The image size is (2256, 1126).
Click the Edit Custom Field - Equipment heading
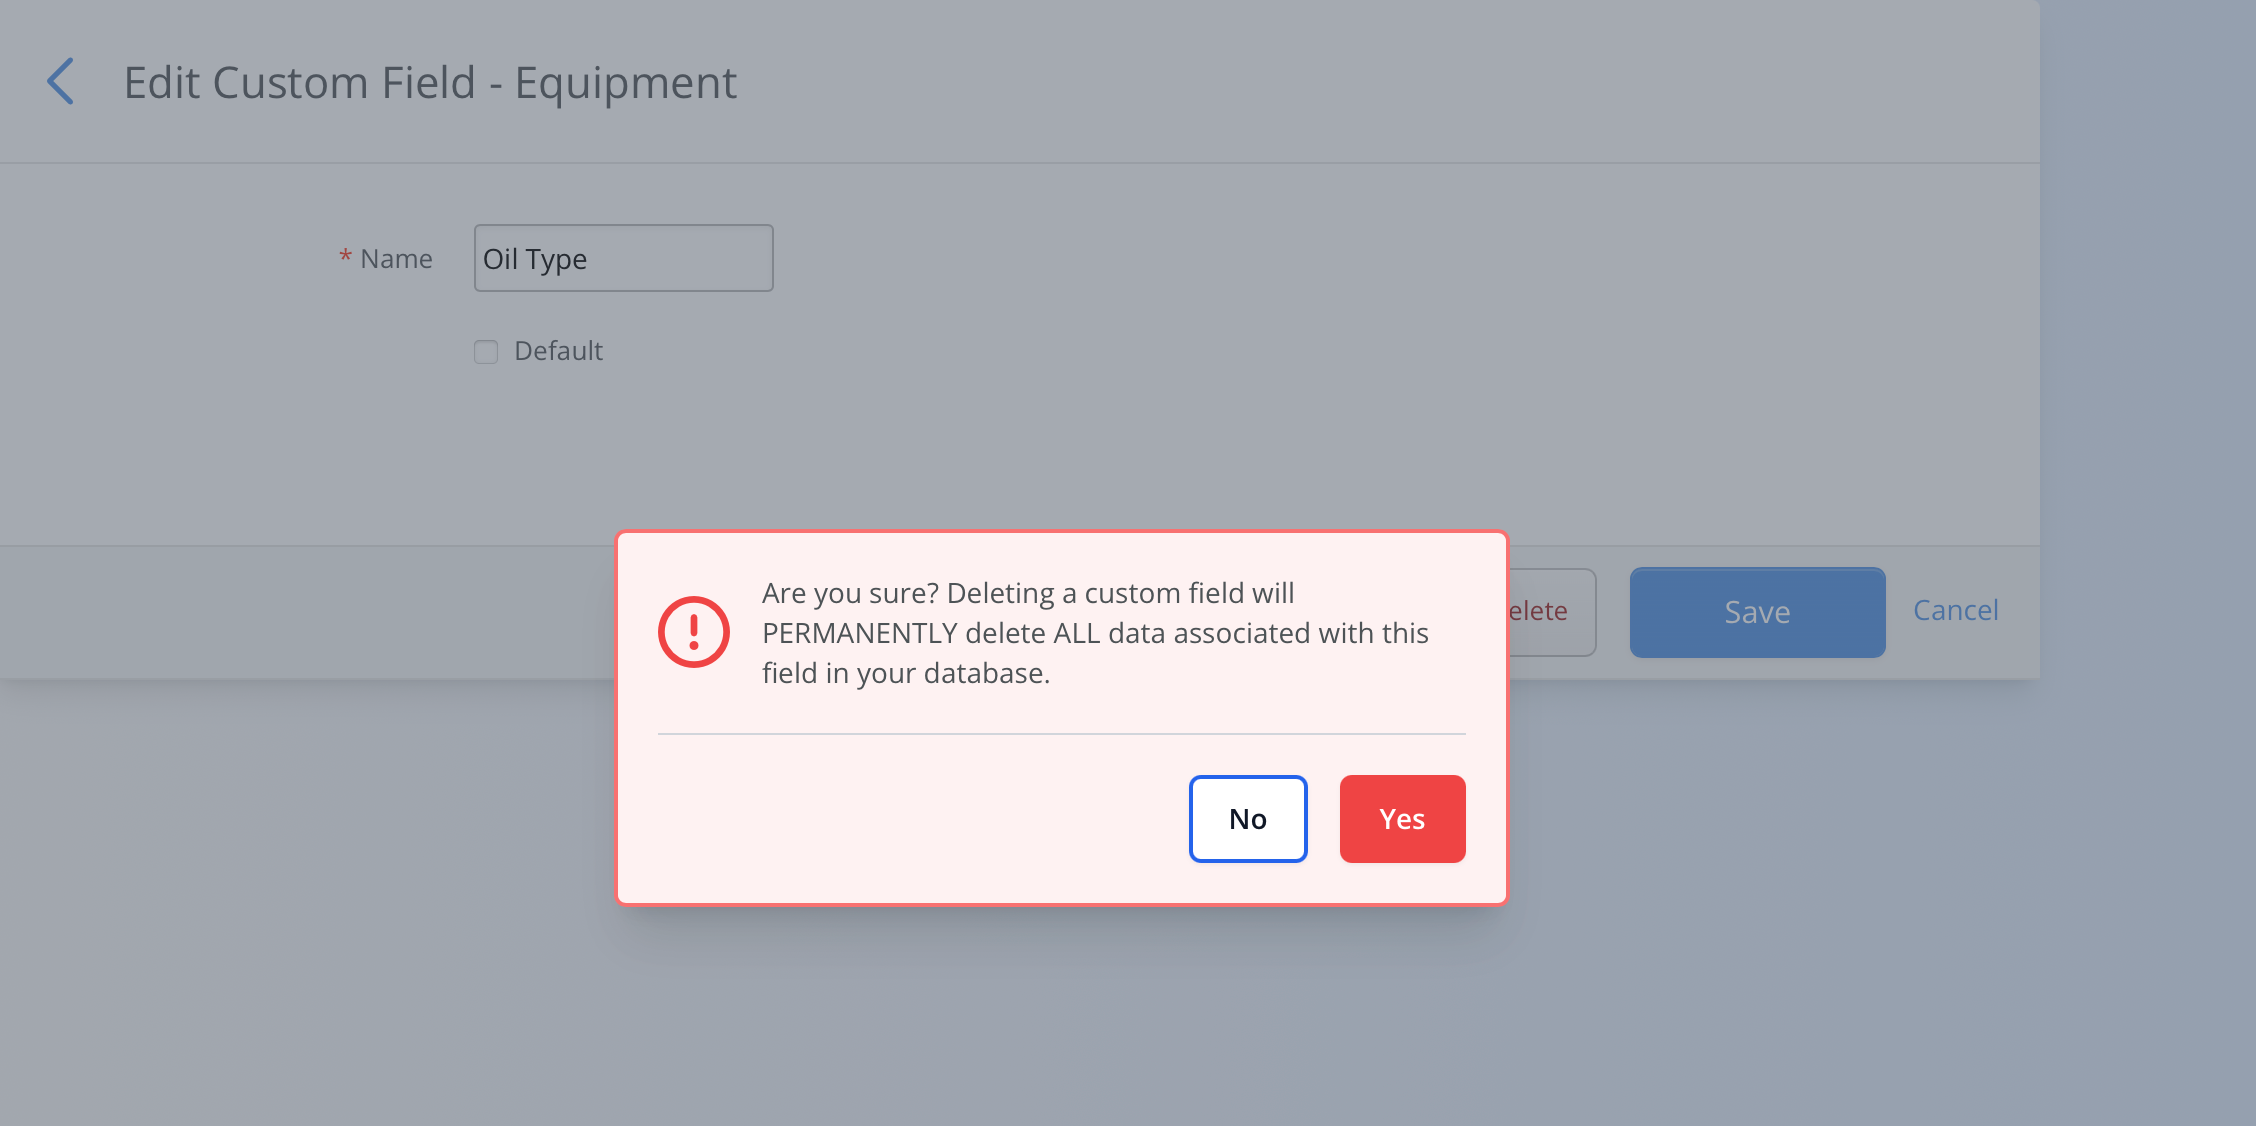point(430,83)
